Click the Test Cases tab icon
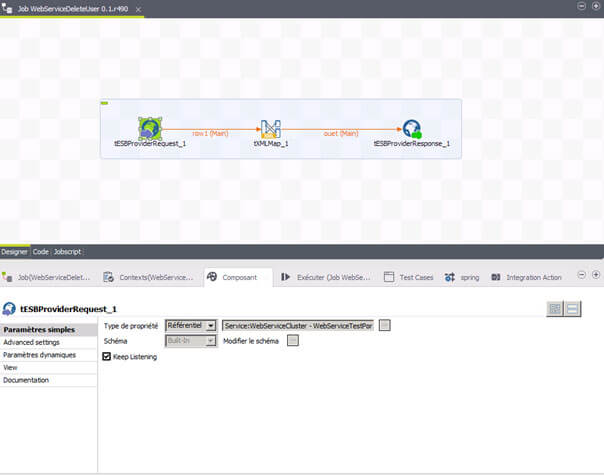 (389, 277)
